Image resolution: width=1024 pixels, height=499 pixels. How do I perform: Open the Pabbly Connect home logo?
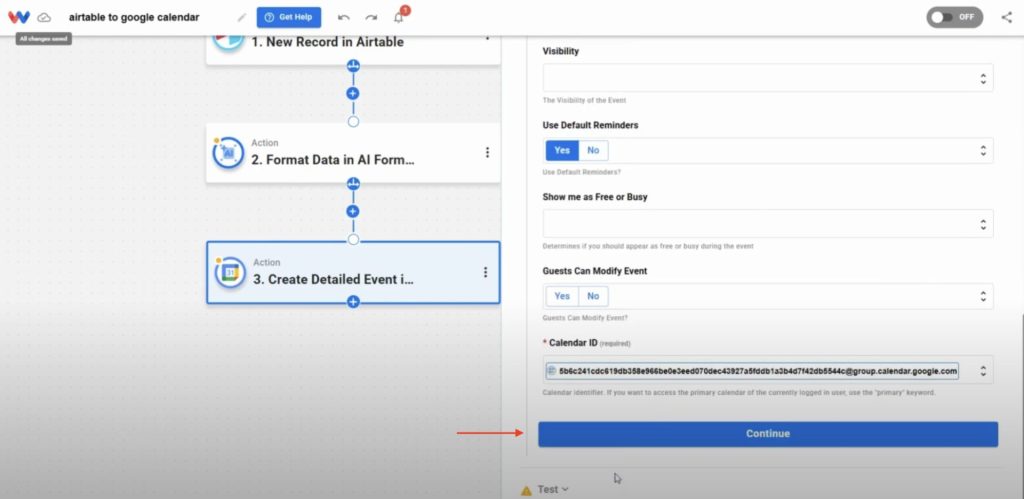click(19, 18)
